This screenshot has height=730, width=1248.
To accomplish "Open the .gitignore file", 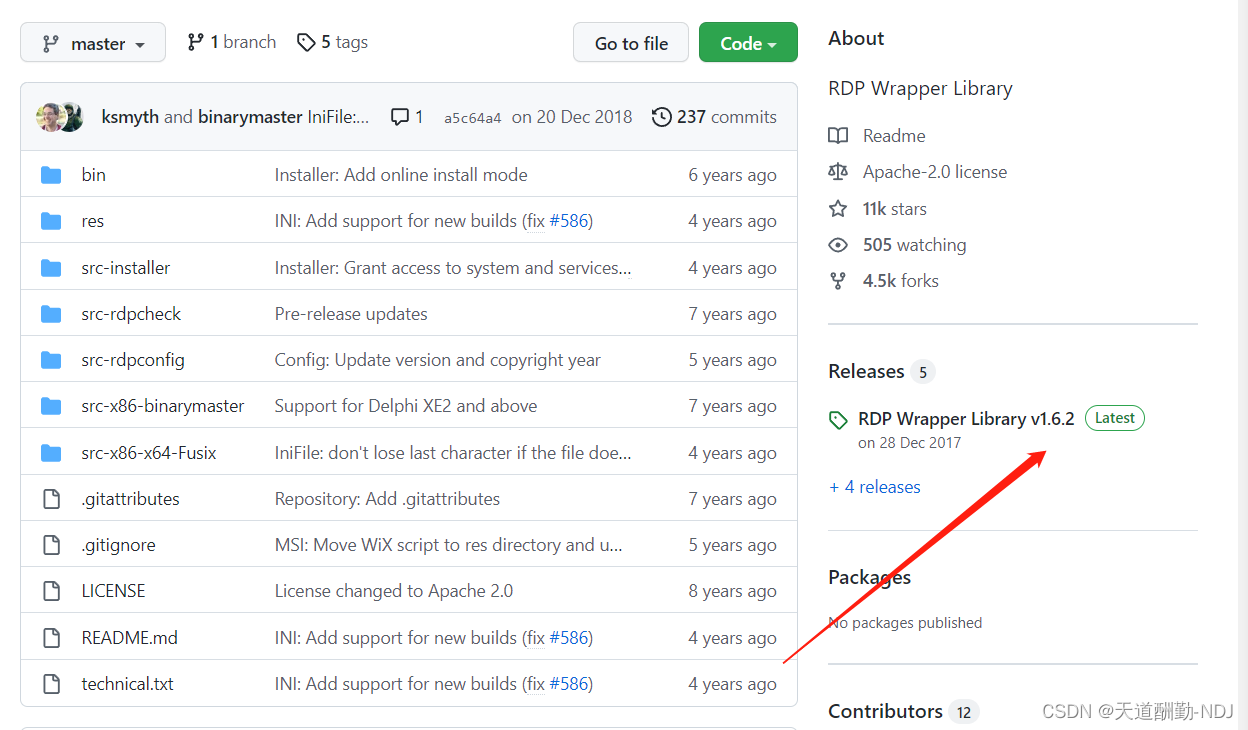I will pyautogui.click(x=118, y=545).
